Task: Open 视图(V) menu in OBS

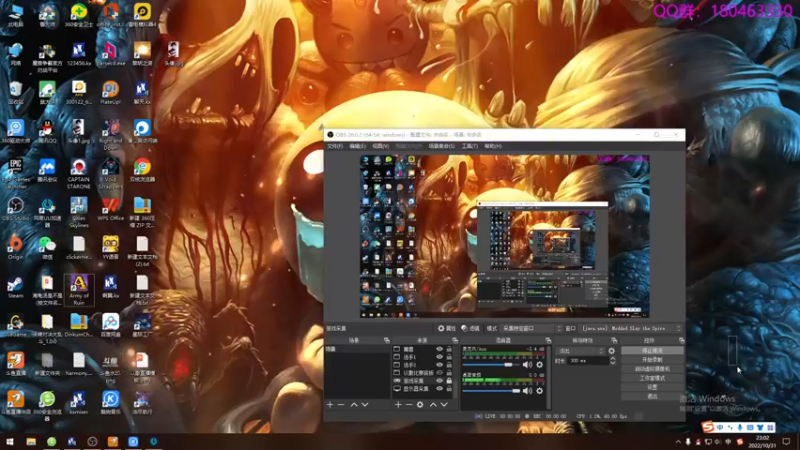Action: tap(380, 146)
